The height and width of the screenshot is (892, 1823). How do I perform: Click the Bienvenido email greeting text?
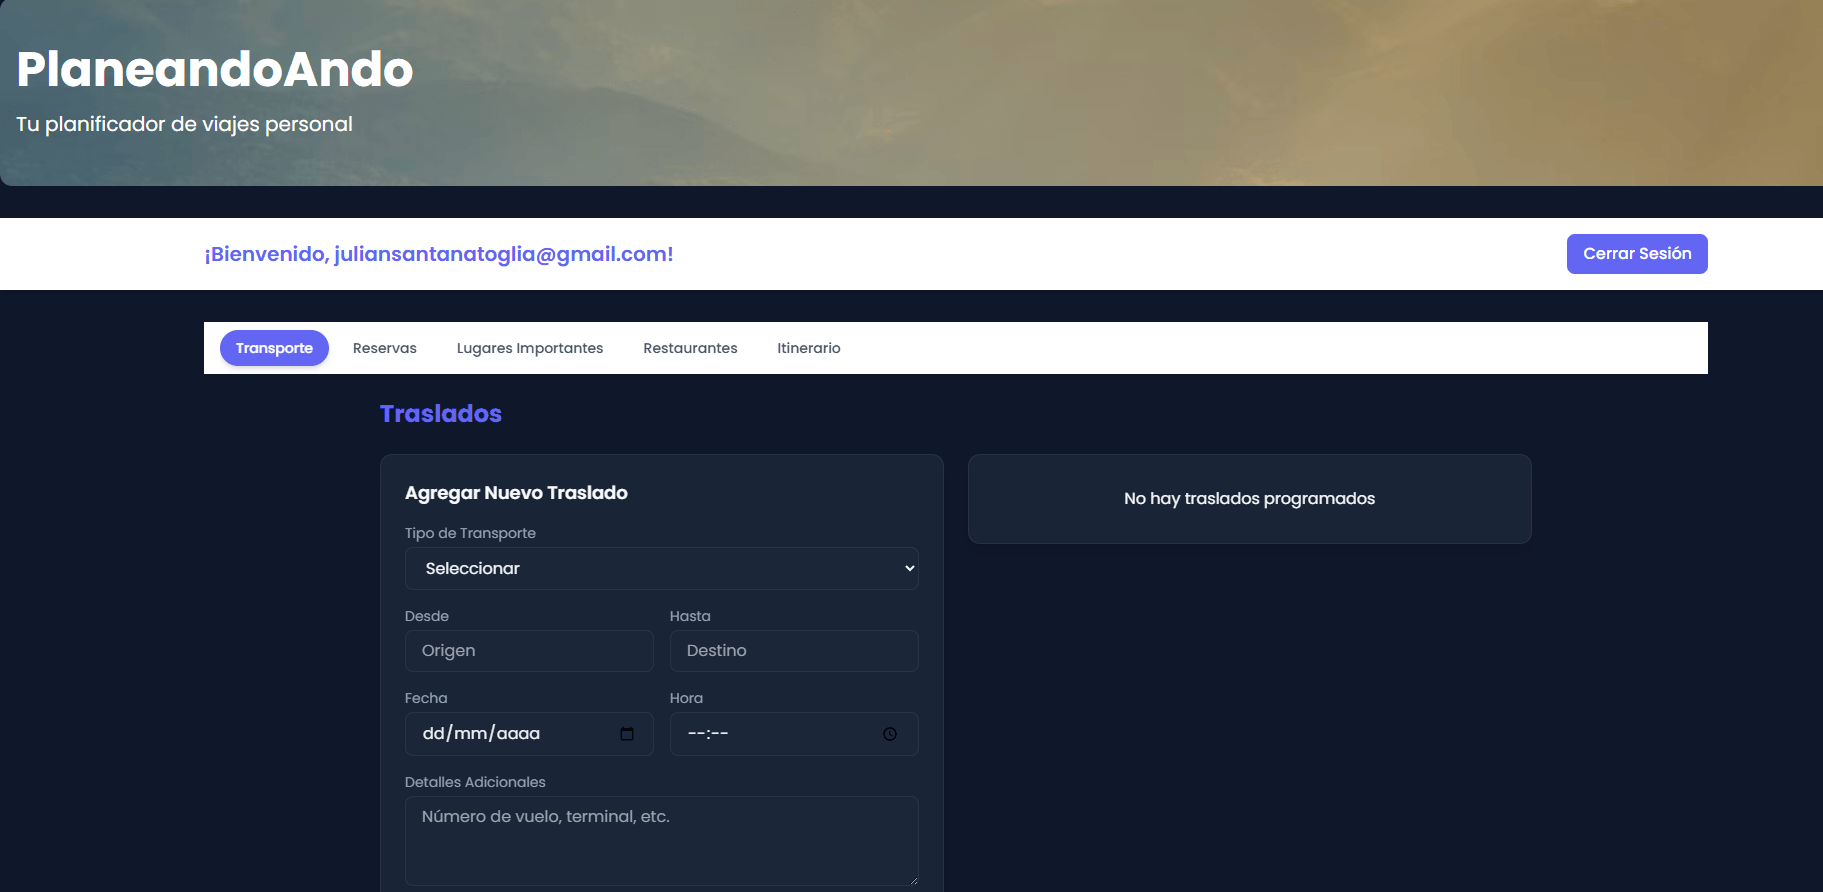pos(439,254)
